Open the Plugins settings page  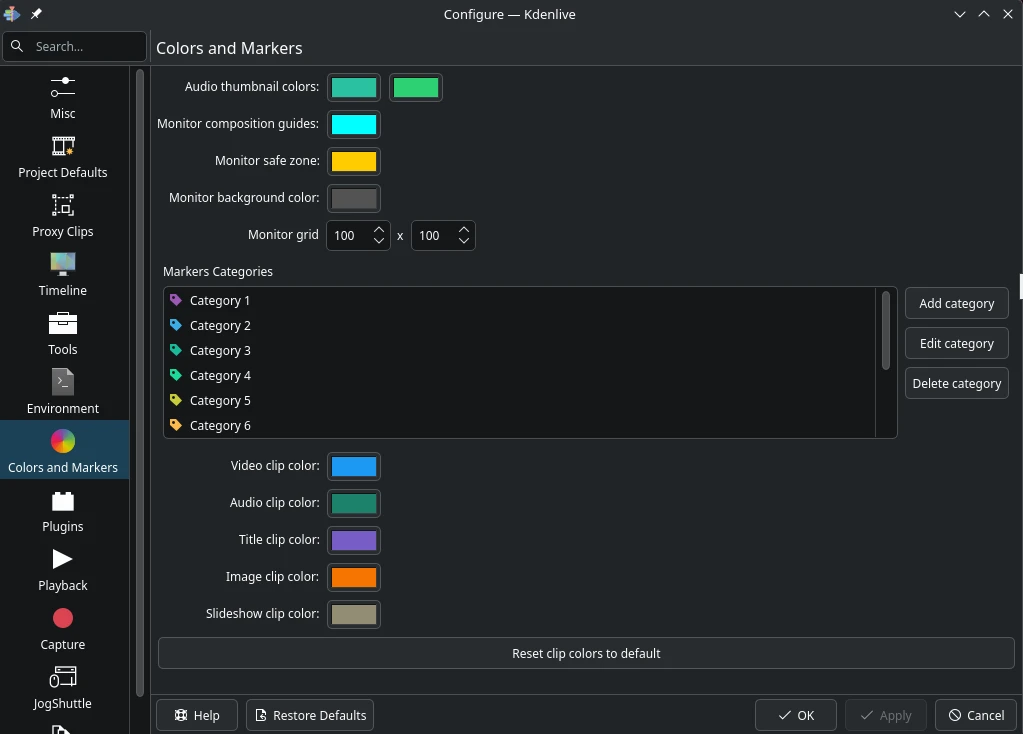click(x=63, y=512)
